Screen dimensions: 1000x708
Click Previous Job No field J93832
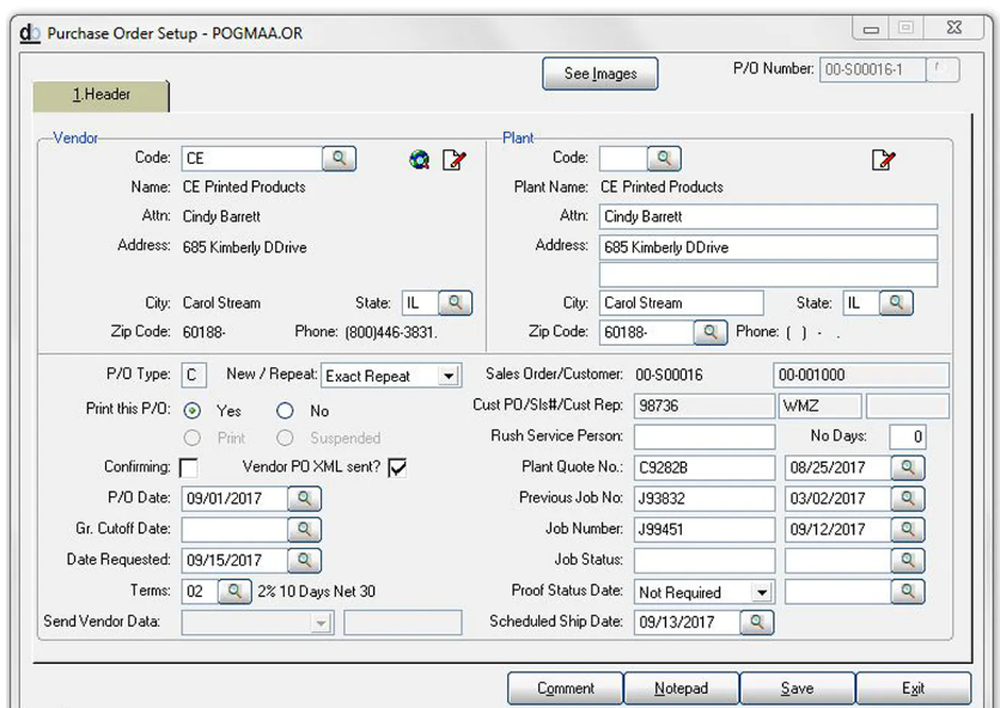coord(705,498)
